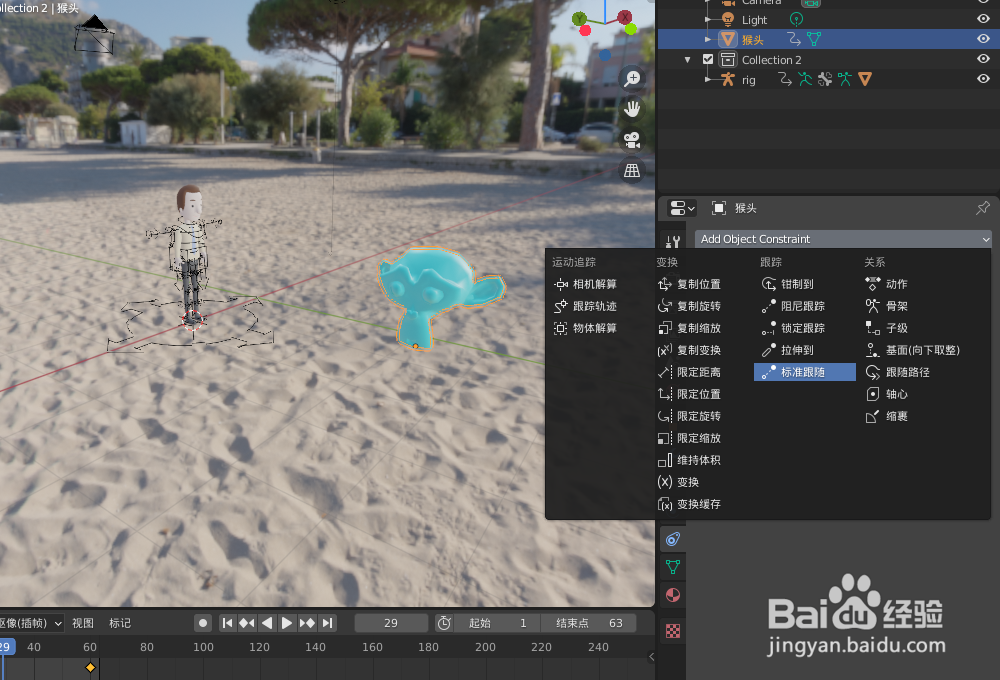Image resolution: width=1000 pixels, height=680 pixels.
Task: Jump to previous keyframe
Action: [247, 623]
